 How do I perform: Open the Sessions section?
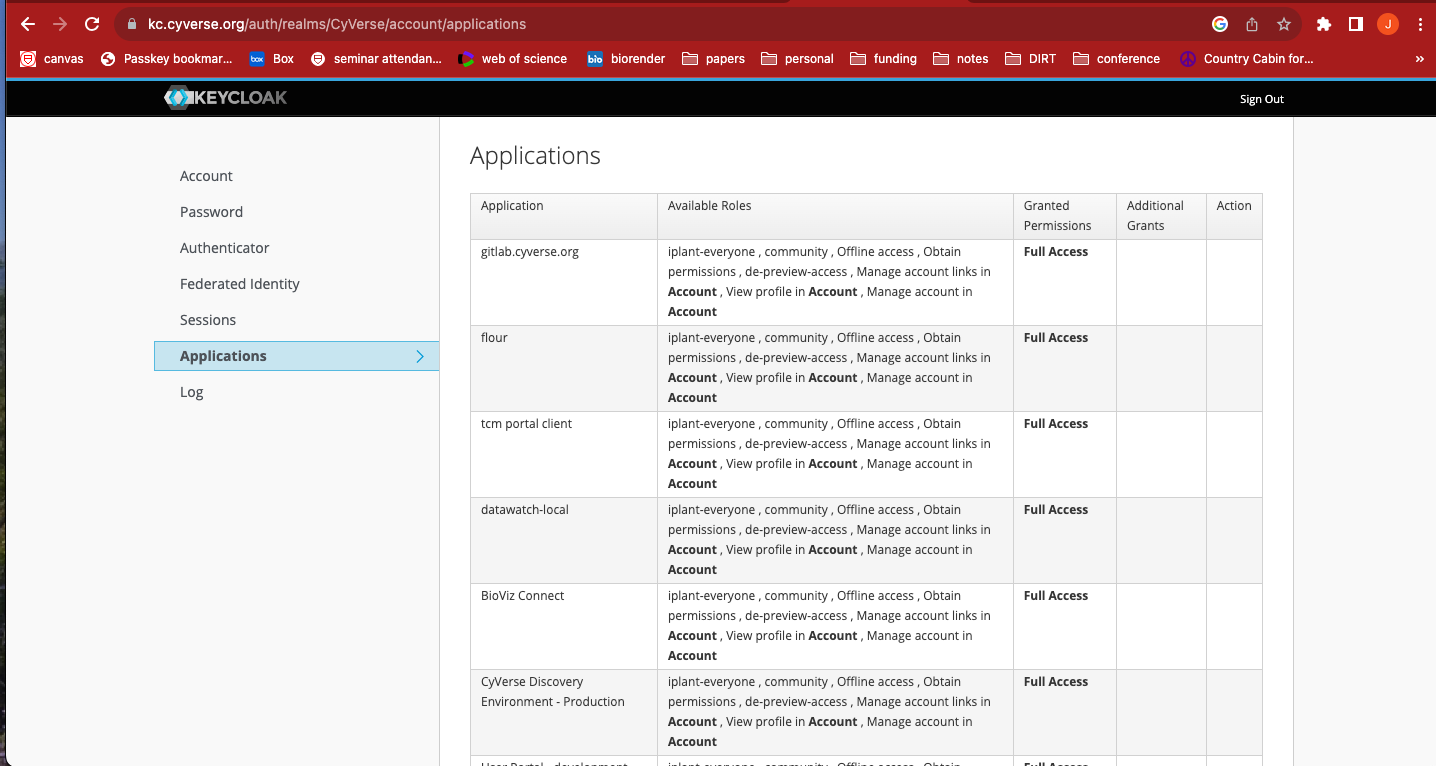208,320
